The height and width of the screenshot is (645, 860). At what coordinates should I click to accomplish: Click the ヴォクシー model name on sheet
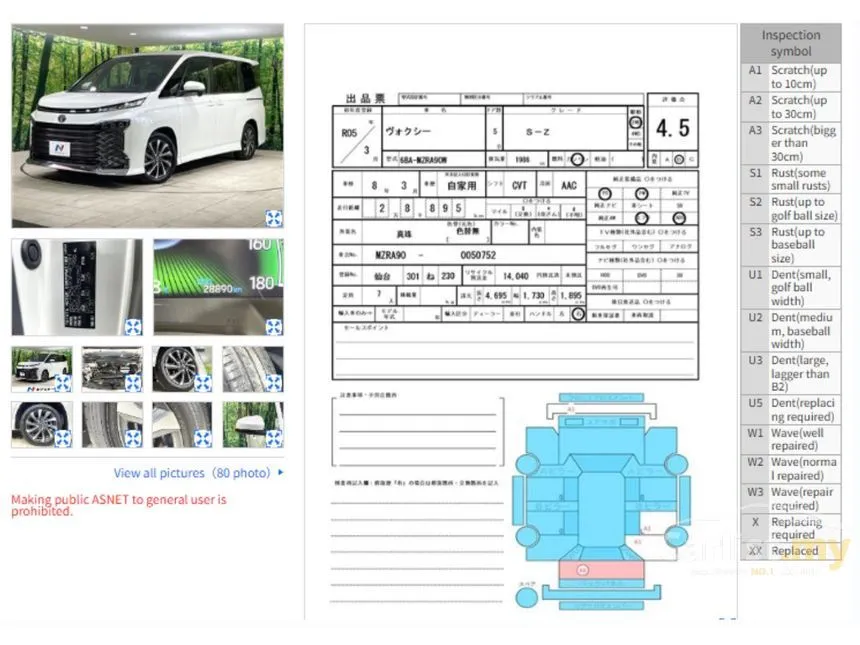point(408,132)
